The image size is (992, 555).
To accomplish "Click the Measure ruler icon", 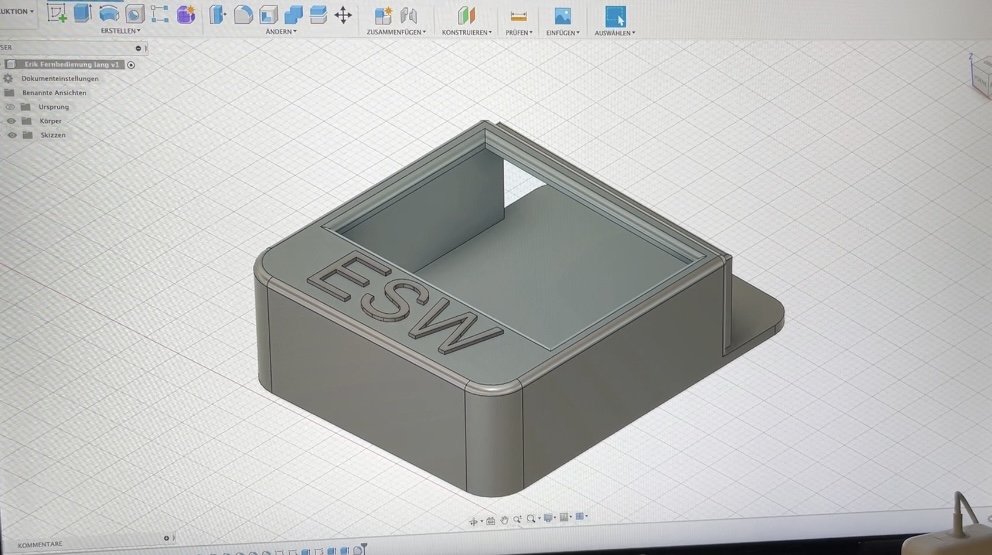I will pos(518,16).
